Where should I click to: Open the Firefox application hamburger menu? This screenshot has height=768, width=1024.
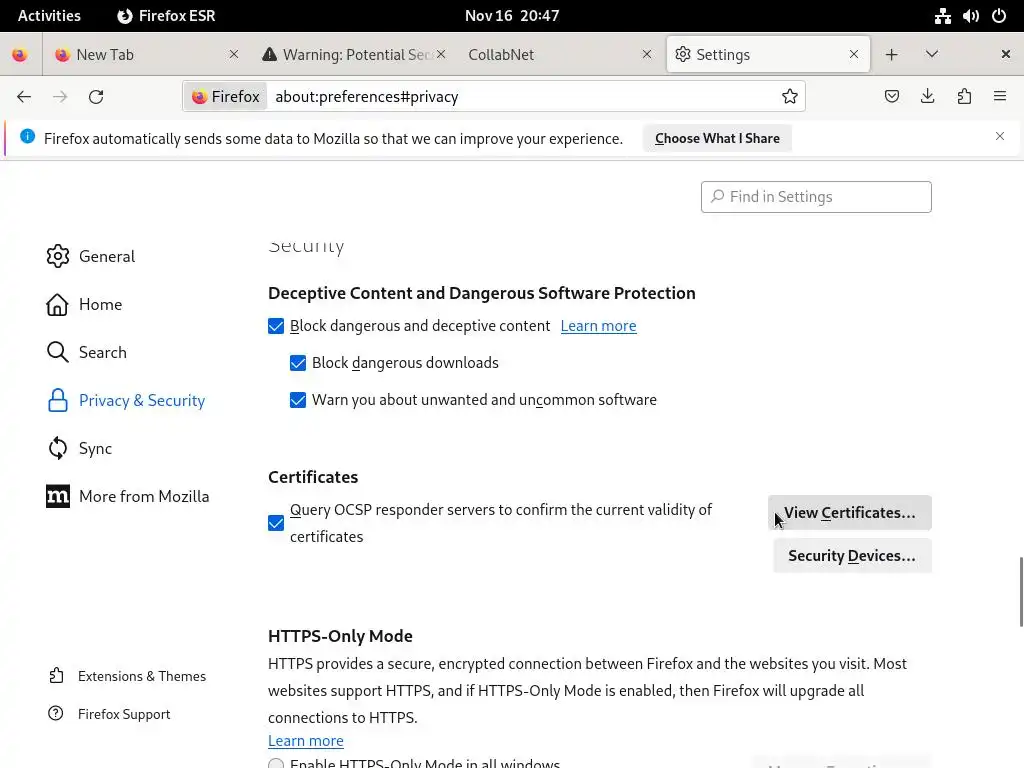(x=999, y=96)
